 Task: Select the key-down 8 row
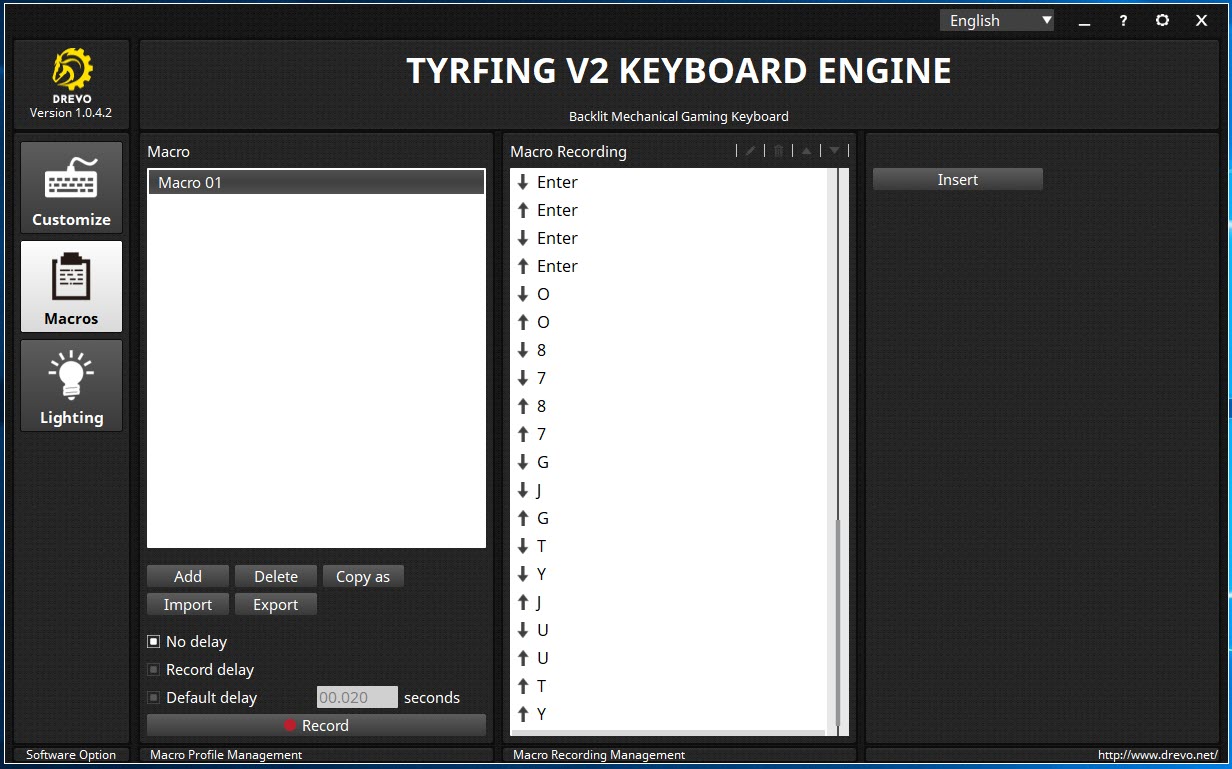coord(670,350)
